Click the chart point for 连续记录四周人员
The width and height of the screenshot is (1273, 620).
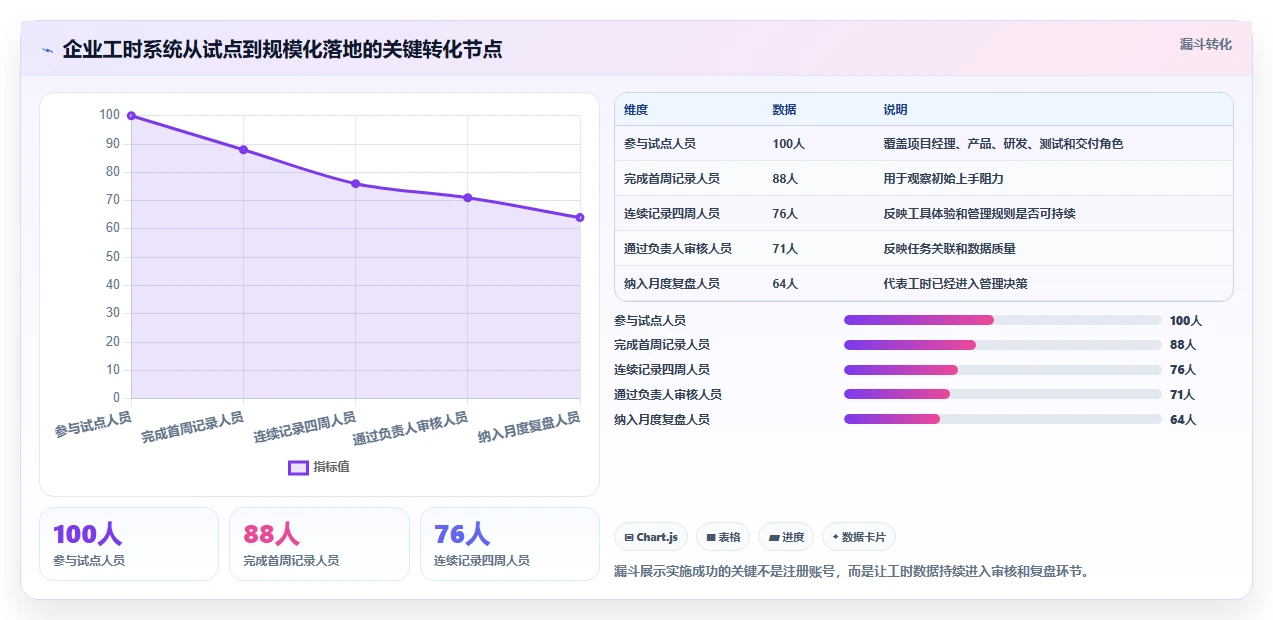(x=355, y=184)
